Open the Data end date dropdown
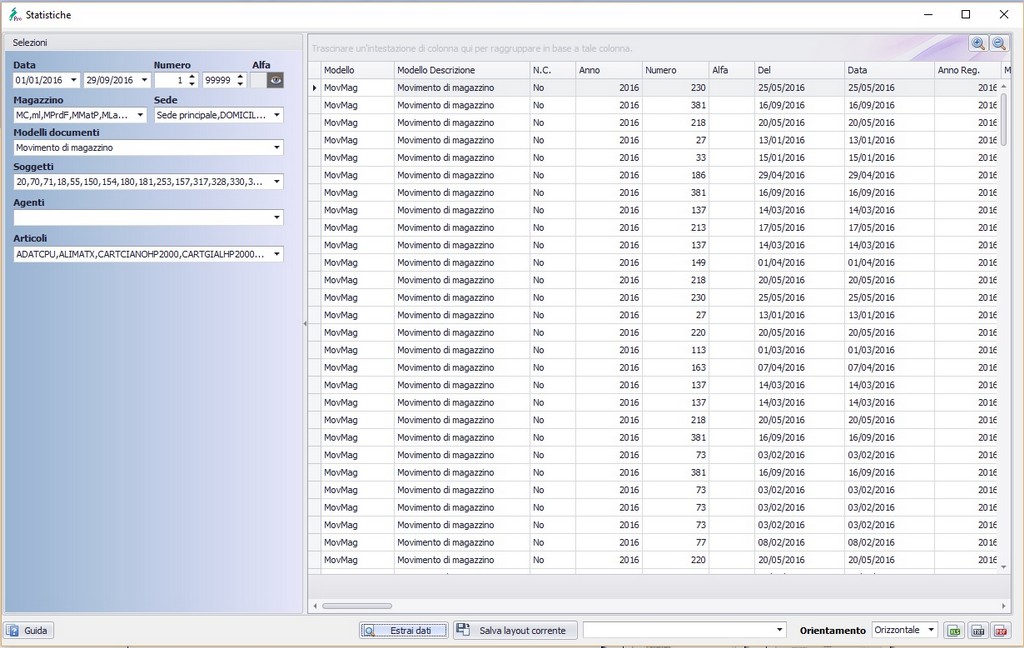The height and width of the screenshot is (648, 1024). click(x=144, y=80)
